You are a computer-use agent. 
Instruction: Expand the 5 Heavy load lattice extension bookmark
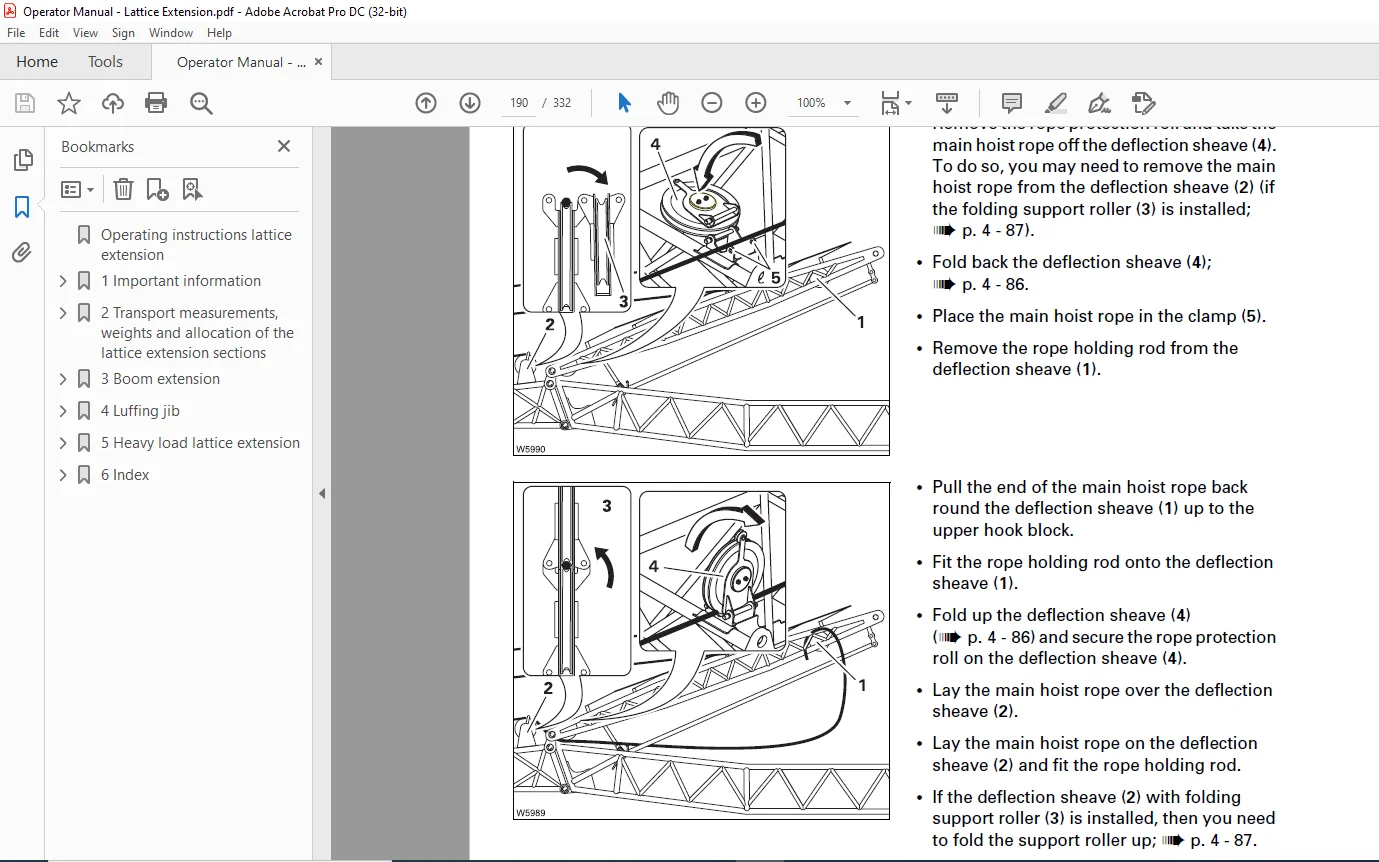[x=63, y=443]
